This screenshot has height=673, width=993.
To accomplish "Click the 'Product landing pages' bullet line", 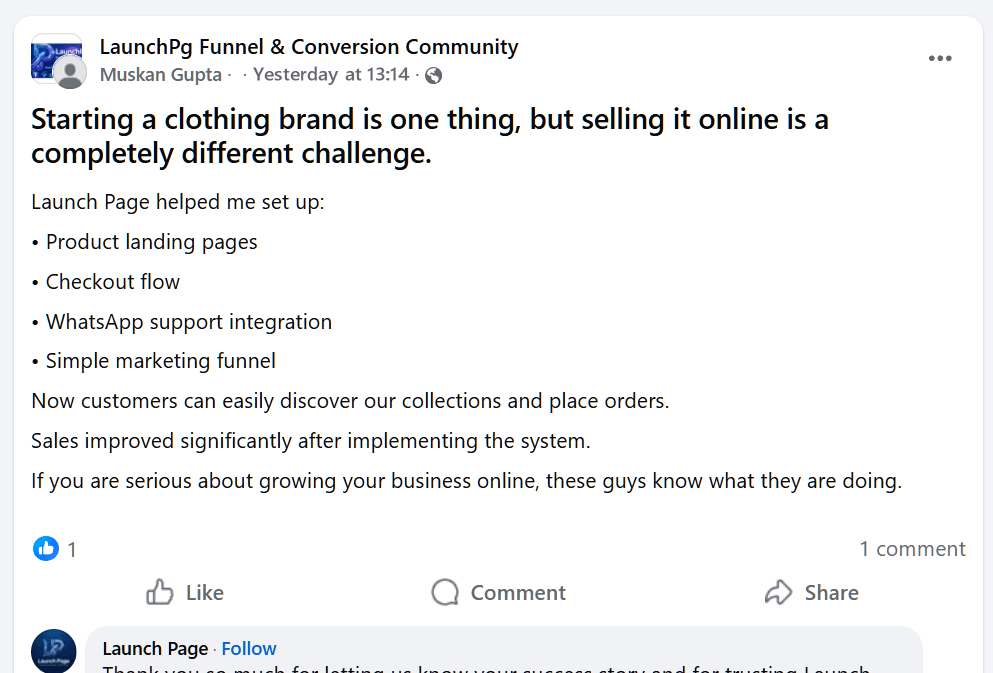I will pos(152,242).
